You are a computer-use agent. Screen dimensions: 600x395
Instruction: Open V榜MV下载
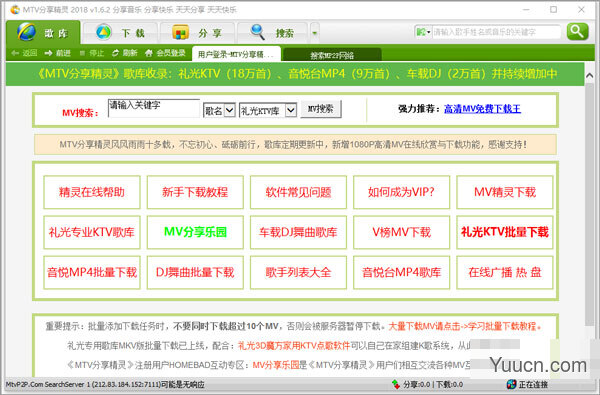pyautogui.click(x=401, y=232)
